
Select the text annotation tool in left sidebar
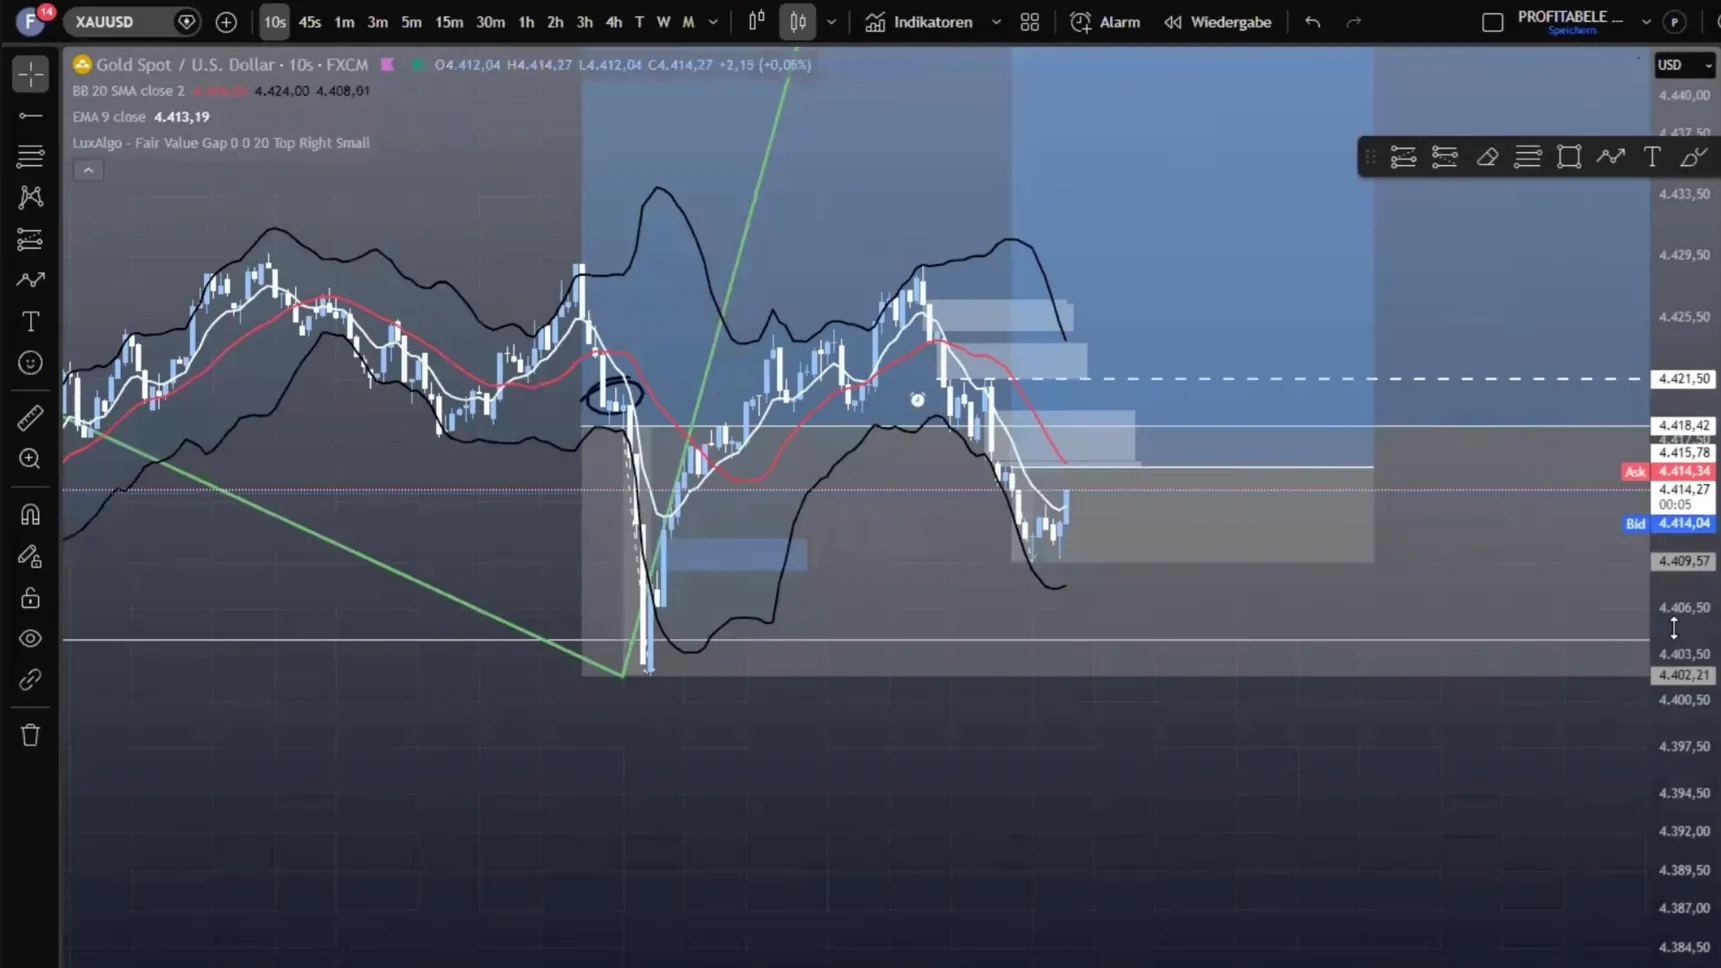pos(30,322)
